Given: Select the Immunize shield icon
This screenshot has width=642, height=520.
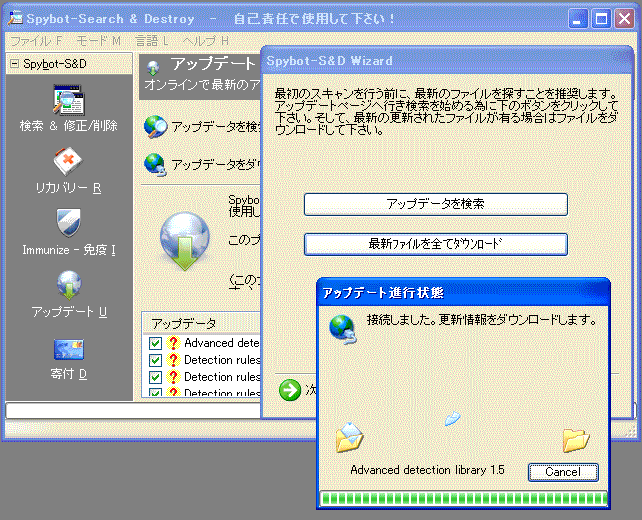Looking at the screenshot, I should coord(68,223).
